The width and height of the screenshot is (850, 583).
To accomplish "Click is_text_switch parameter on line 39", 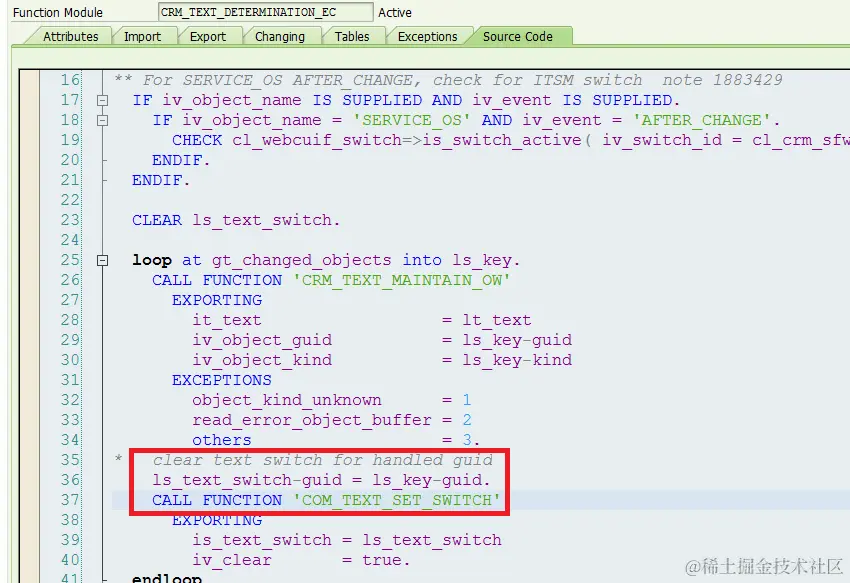I will [x=262, y=540].
